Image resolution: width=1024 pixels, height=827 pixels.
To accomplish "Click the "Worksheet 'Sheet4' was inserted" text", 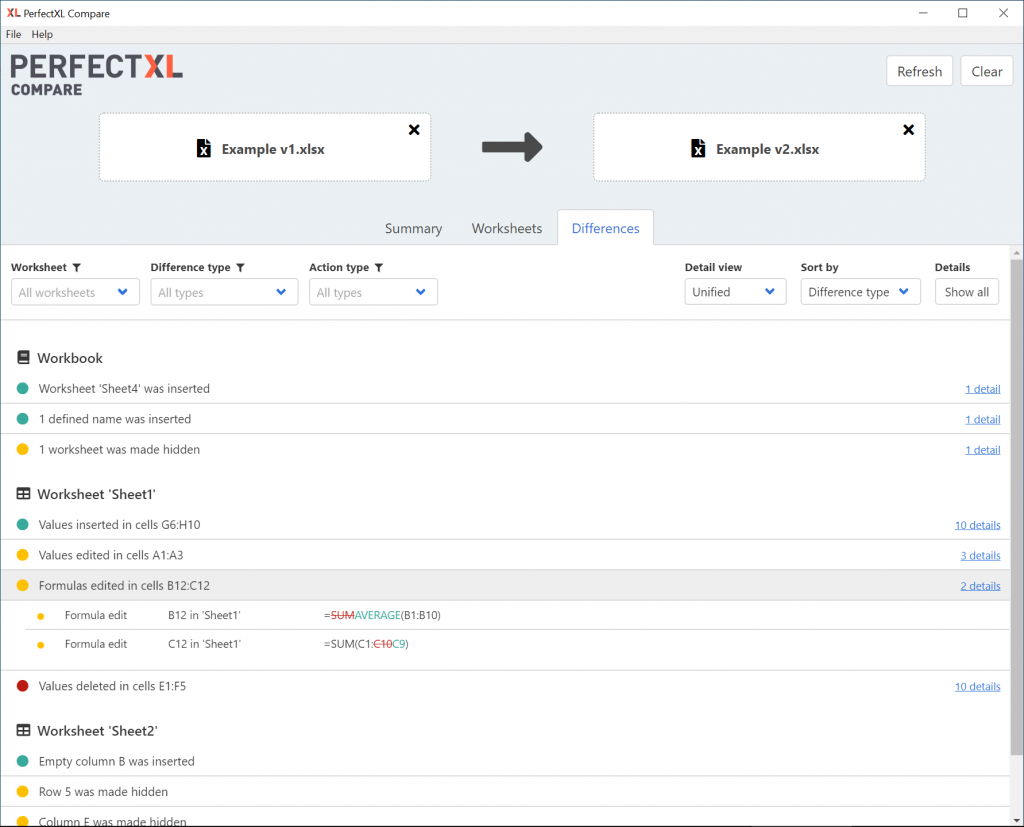I will point(124,389).
